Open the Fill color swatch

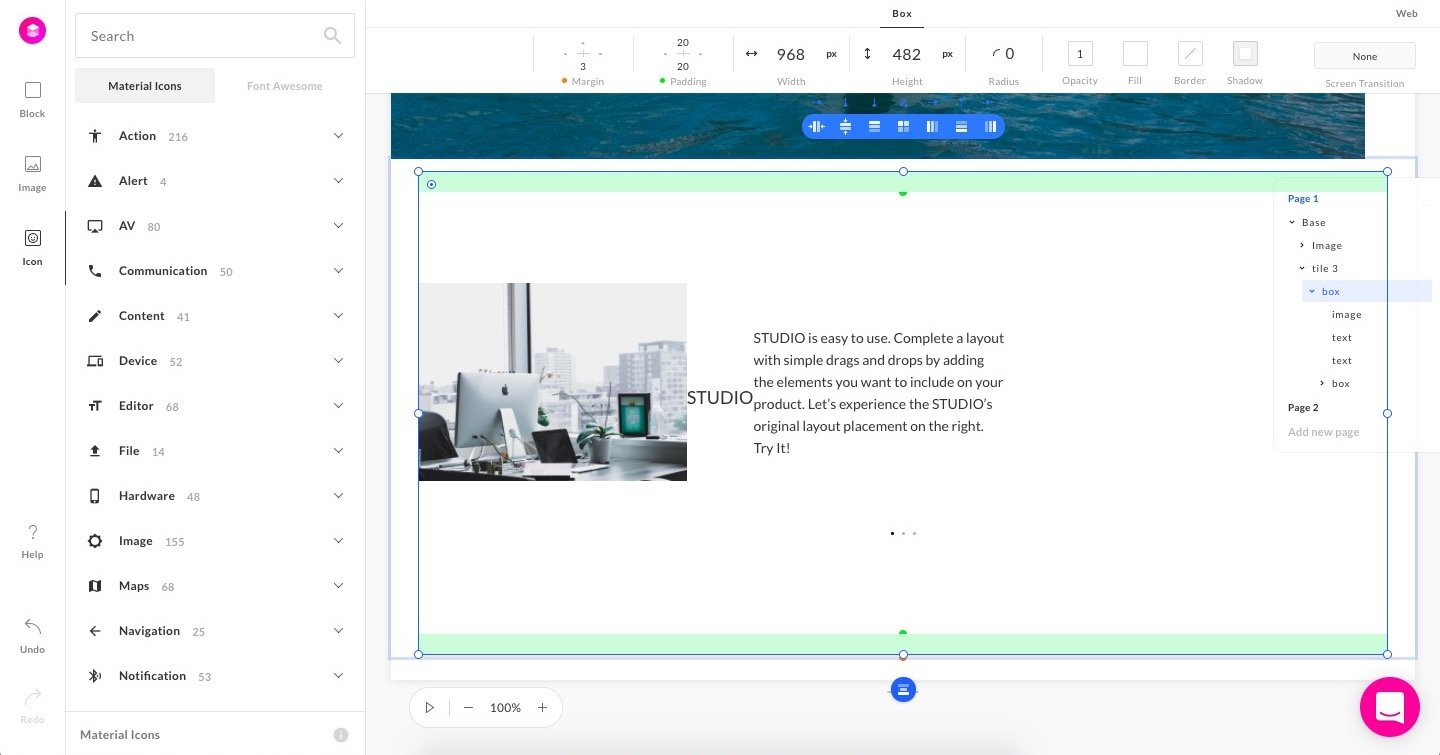pos(1135,54)
